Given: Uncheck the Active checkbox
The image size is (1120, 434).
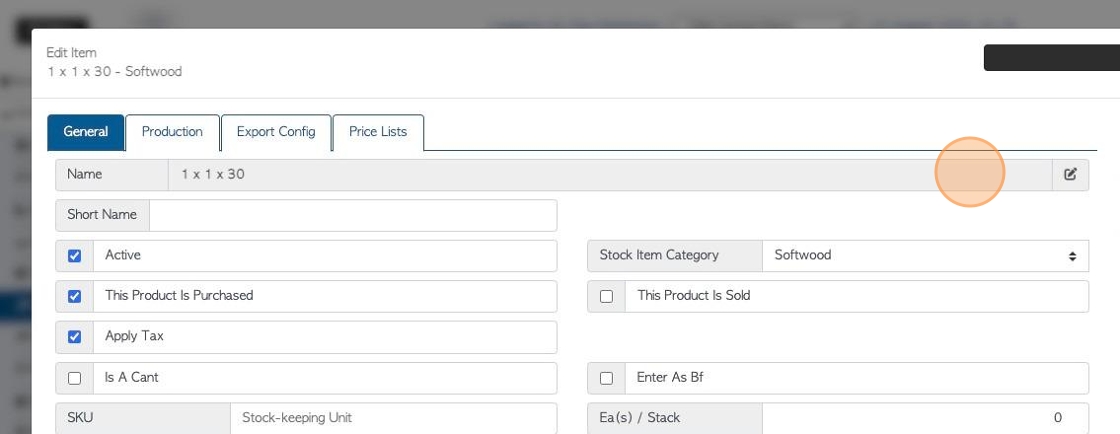Looking at the screenshot, I should 74,256.
